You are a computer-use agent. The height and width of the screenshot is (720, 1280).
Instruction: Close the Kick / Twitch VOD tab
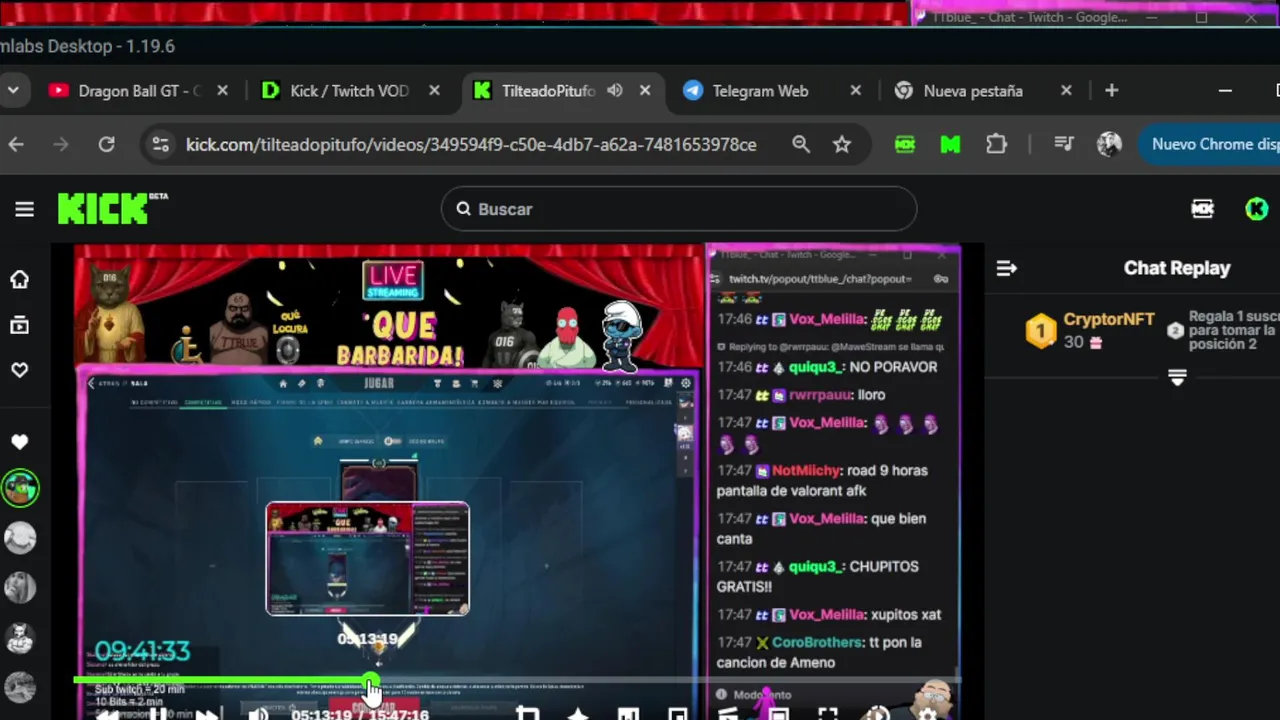point(434,91)
